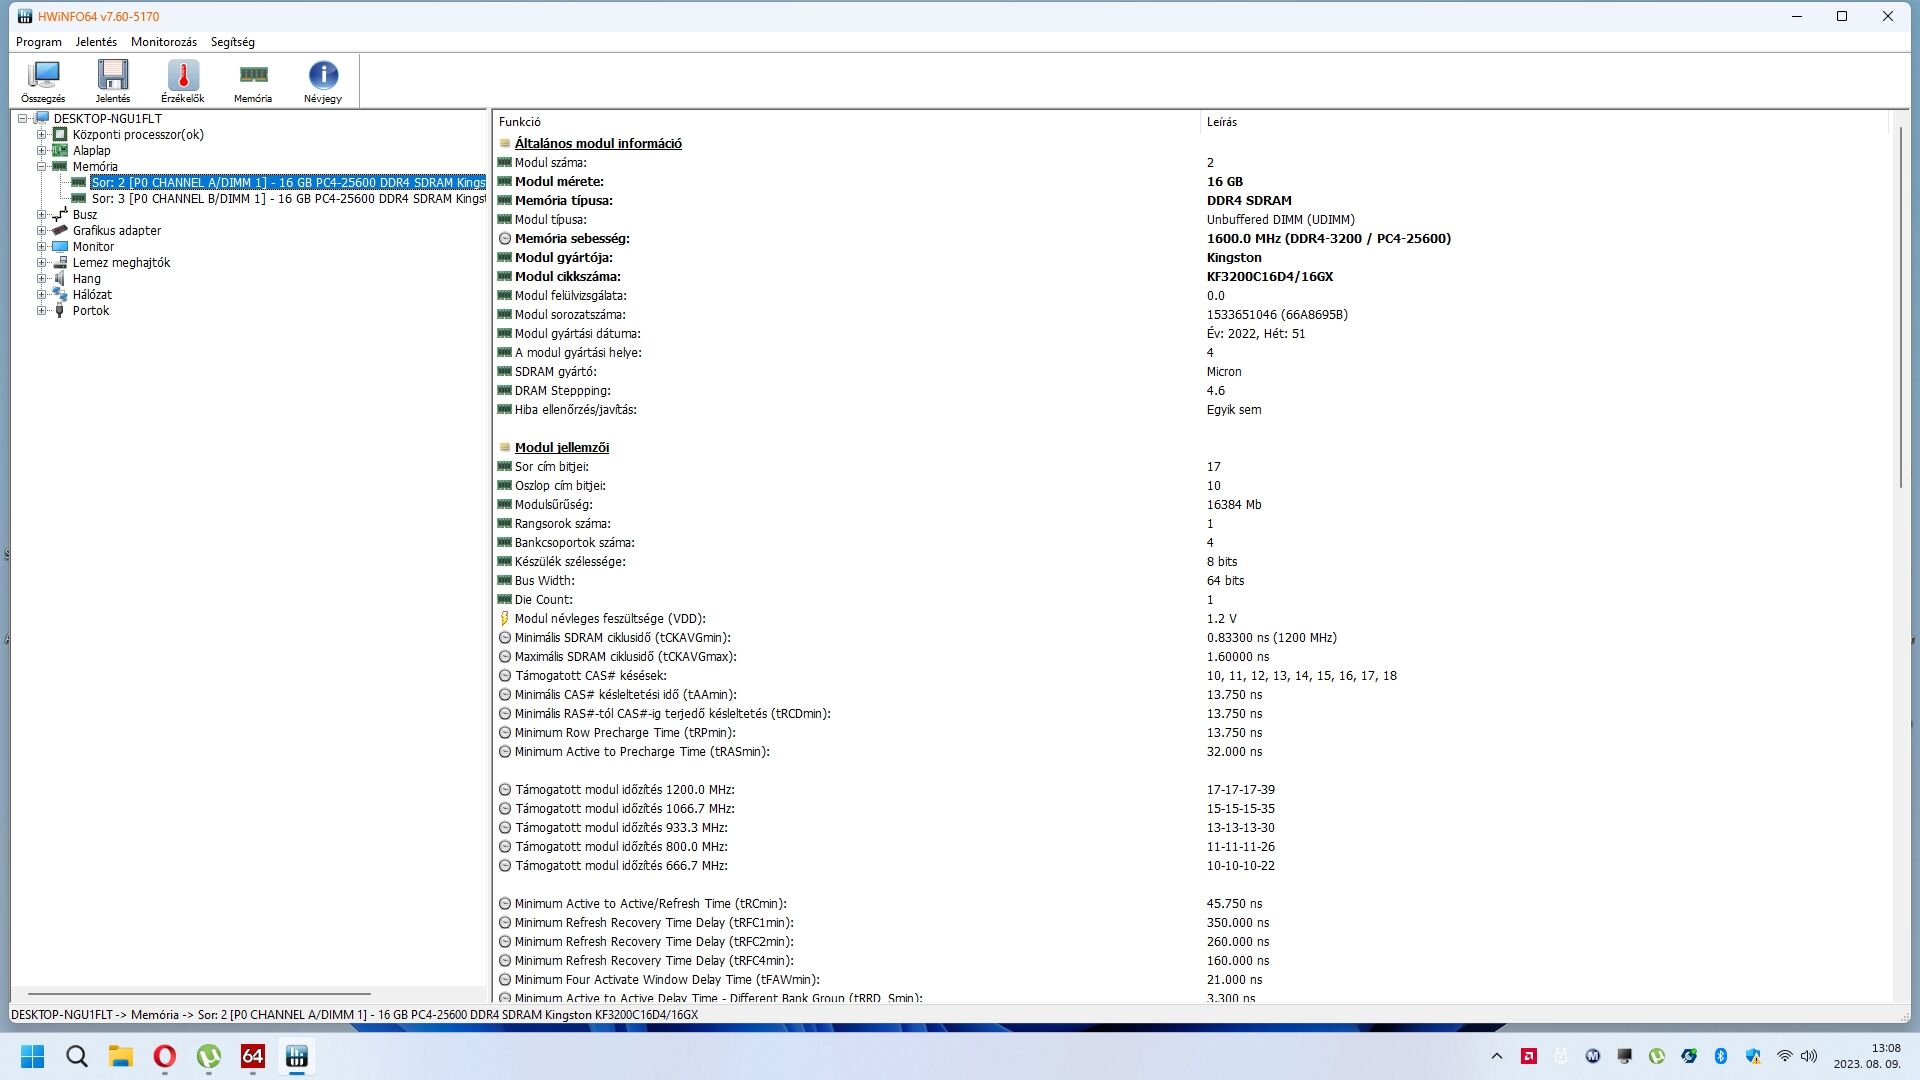
Task: Open the AIDA64 taskbar icon
Action: (253, 1056)
